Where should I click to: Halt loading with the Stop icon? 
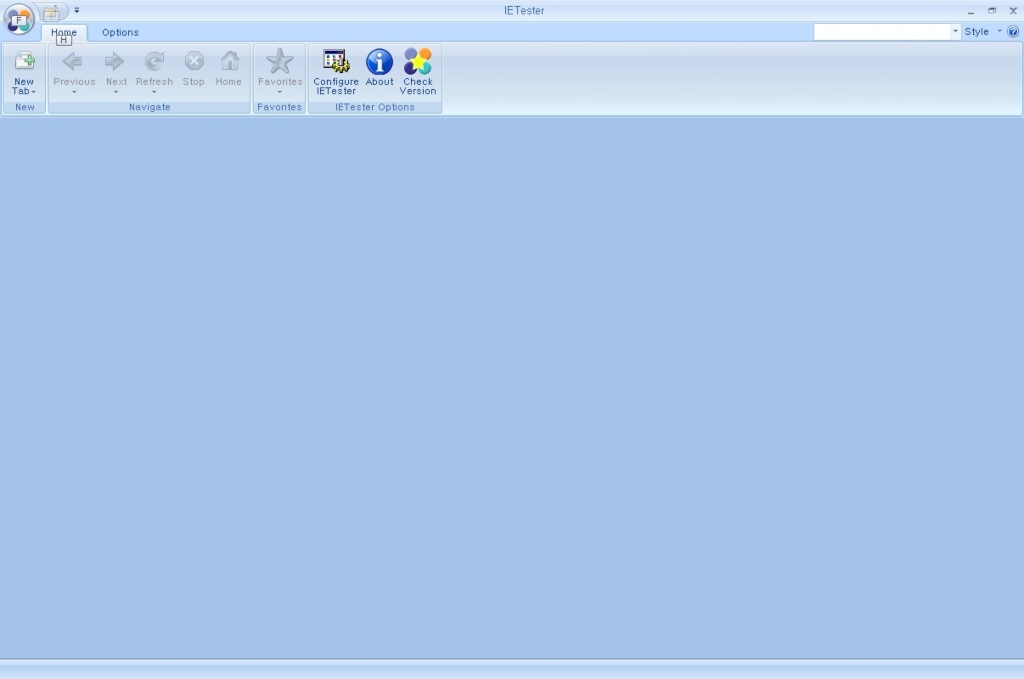194,61
